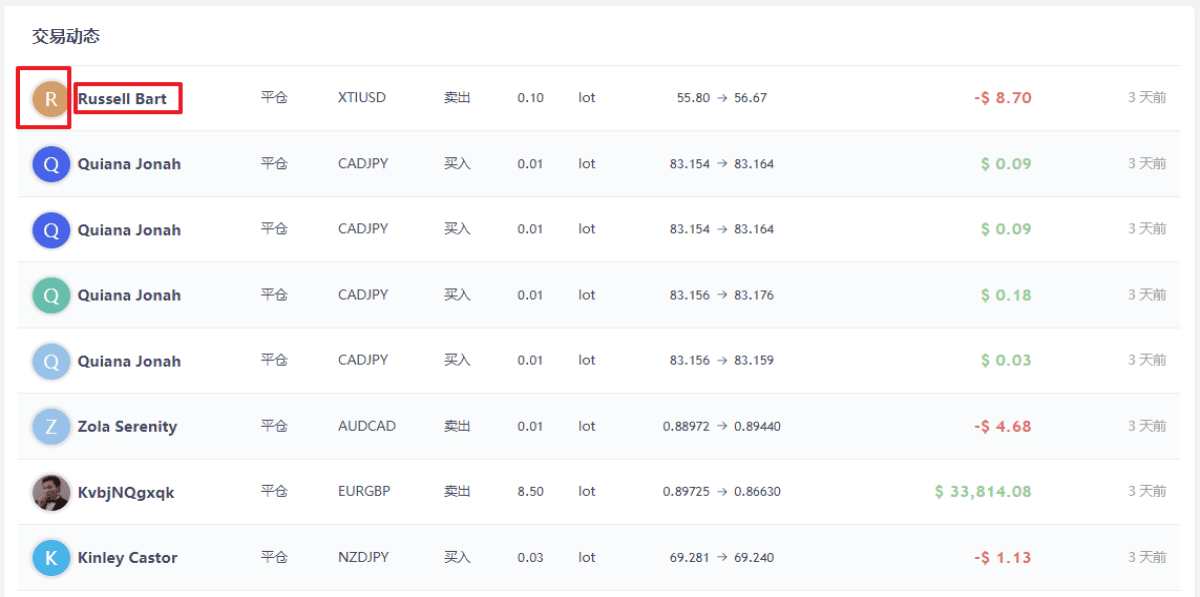Click the -$ 1.13 loss value
Viewport: 1200px width, 597px height.
coord(1002,557)
